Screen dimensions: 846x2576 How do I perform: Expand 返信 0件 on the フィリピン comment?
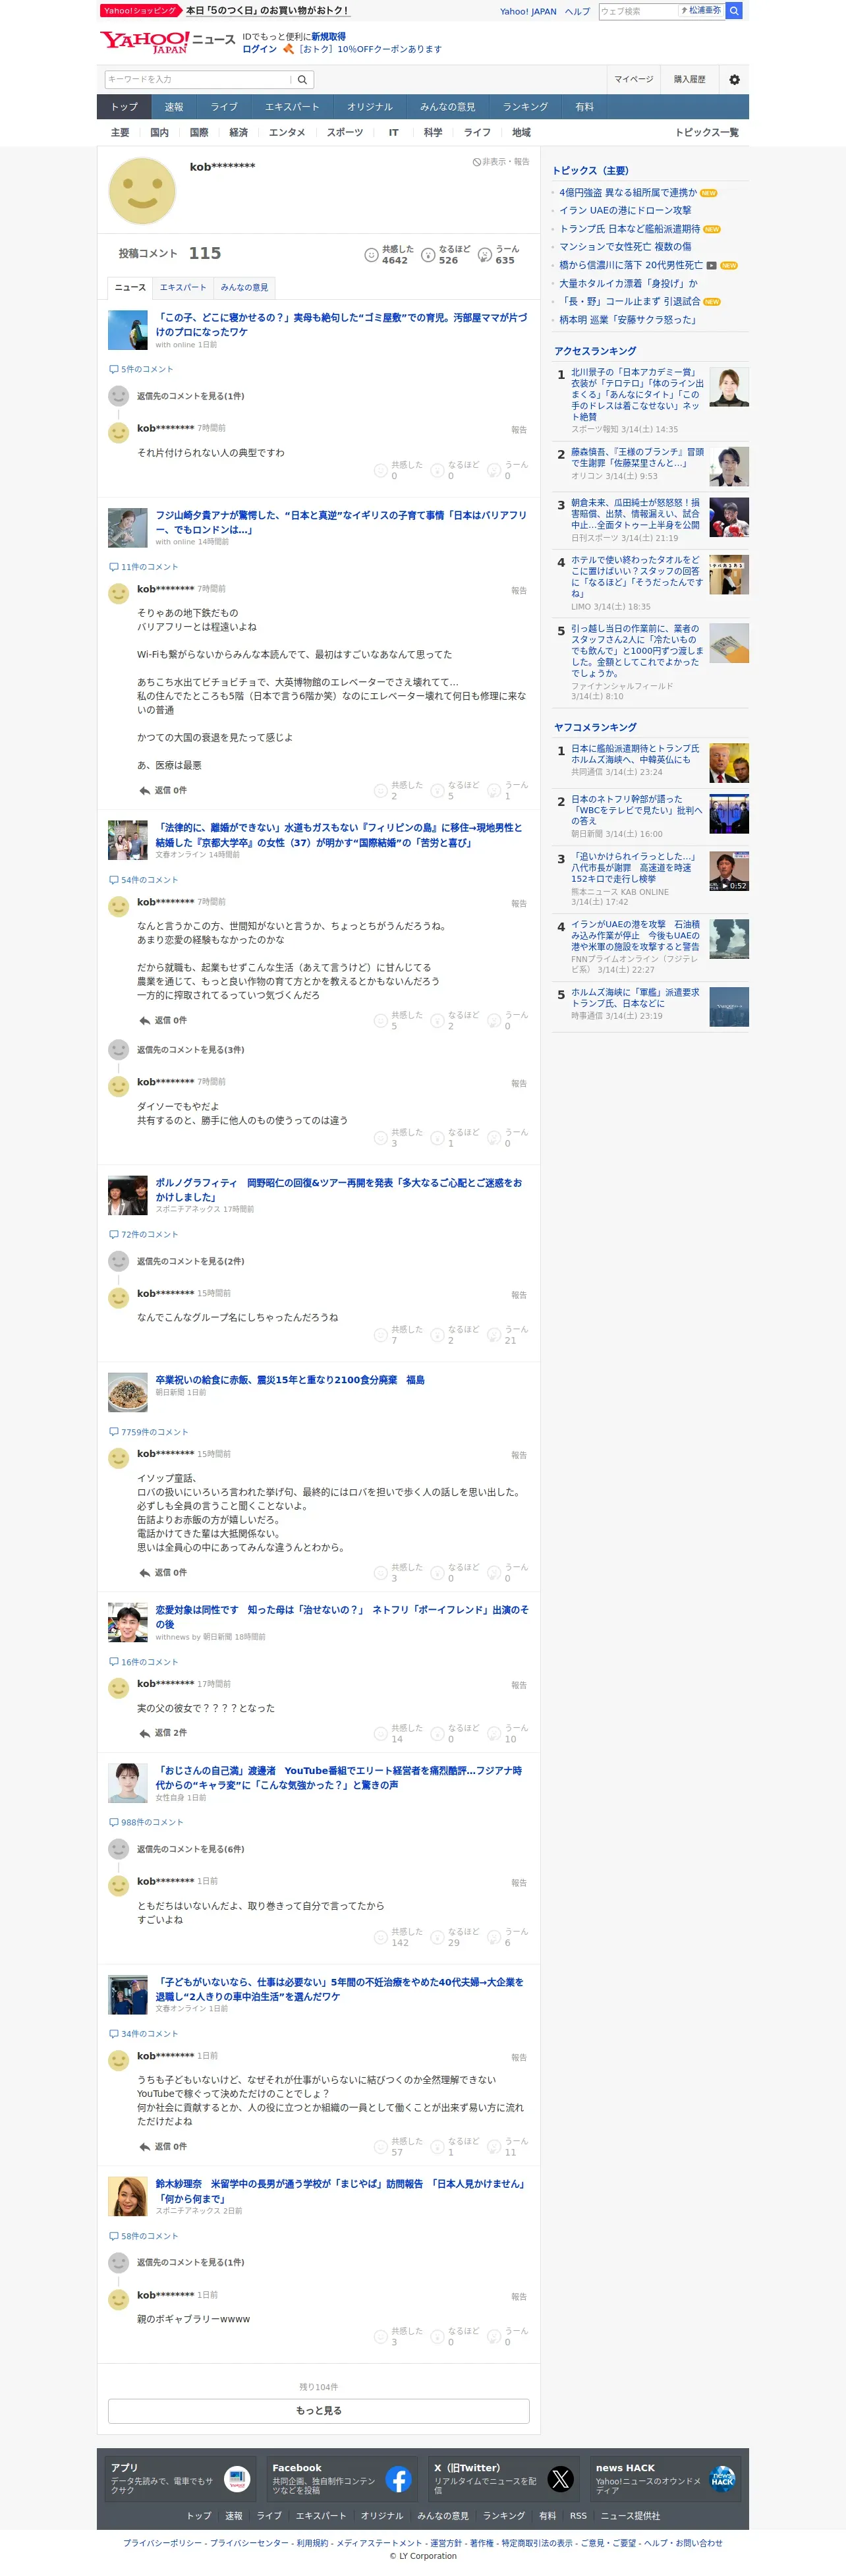tap(162, 1020)
